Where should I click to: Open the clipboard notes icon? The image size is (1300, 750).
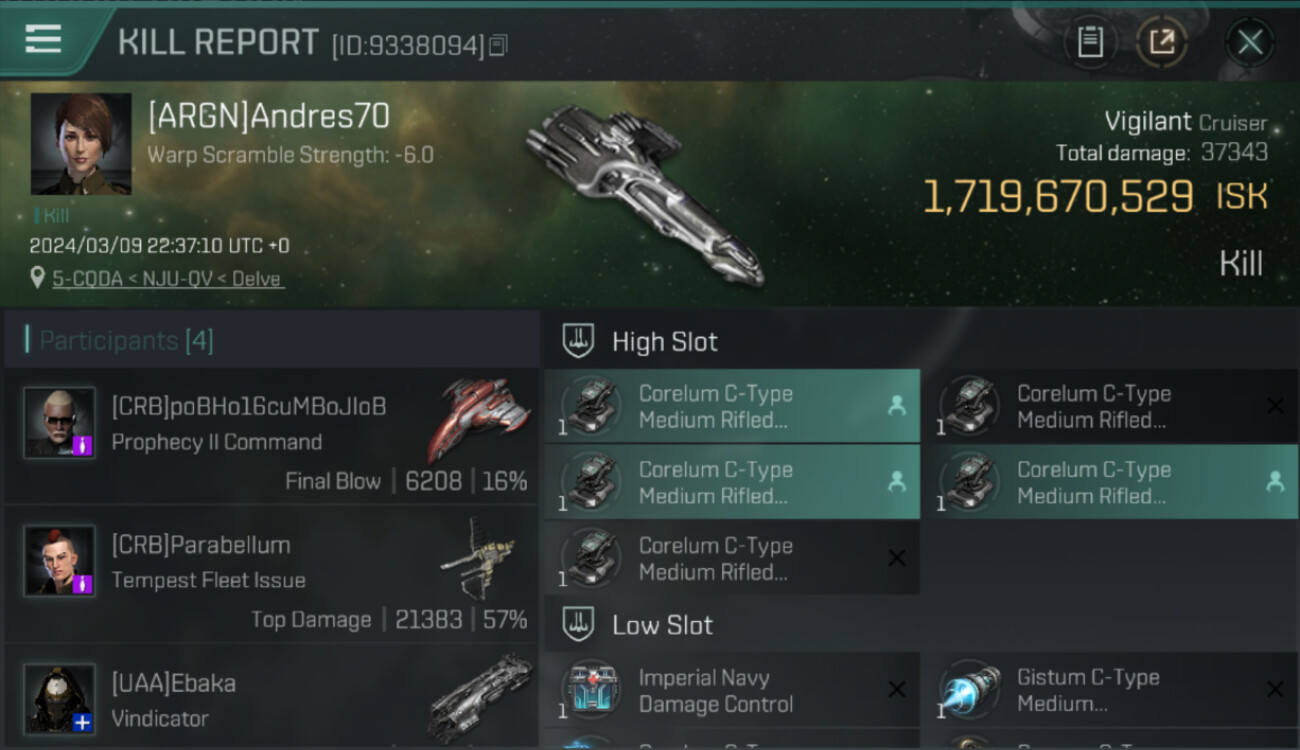point(1090,42)
